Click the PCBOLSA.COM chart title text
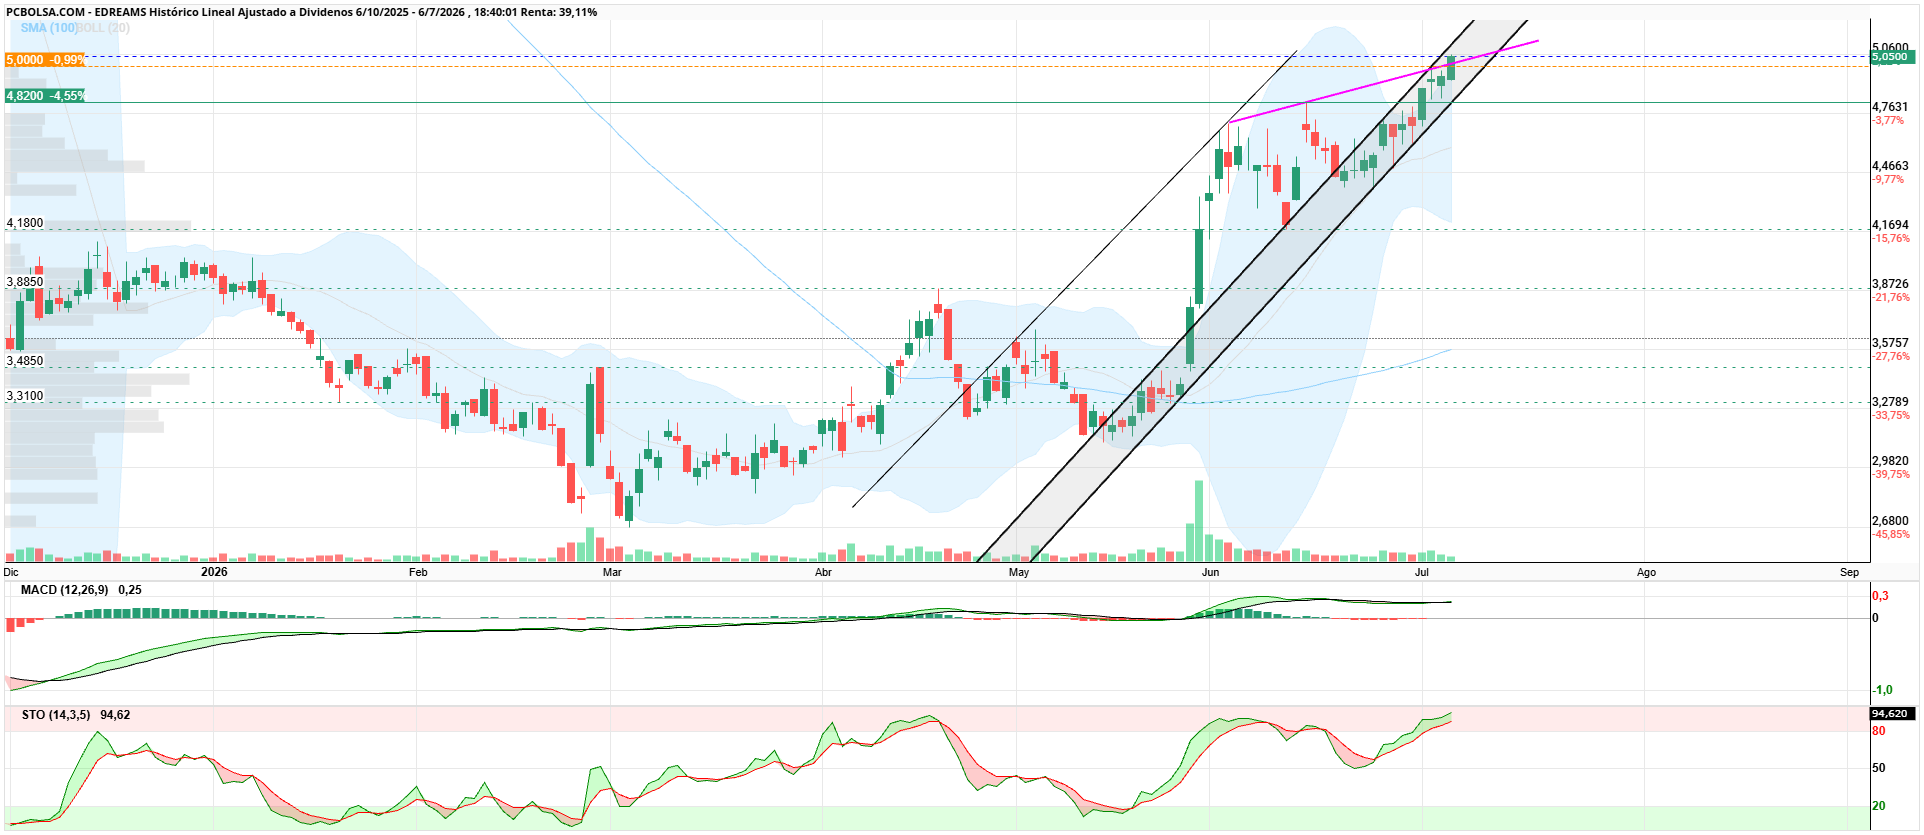The width and height of the screenshot is (1924, 835). click(46, 12)
